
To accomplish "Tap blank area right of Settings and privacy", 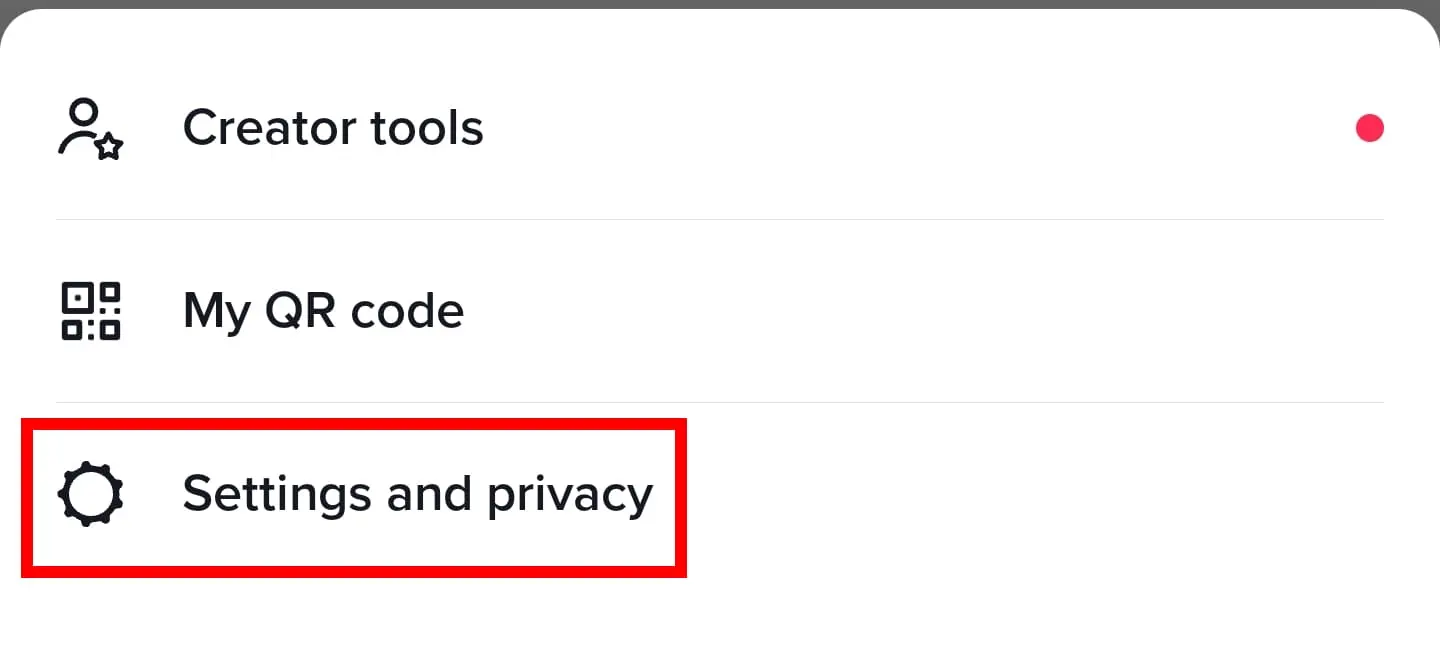I will coord(1000,494).
